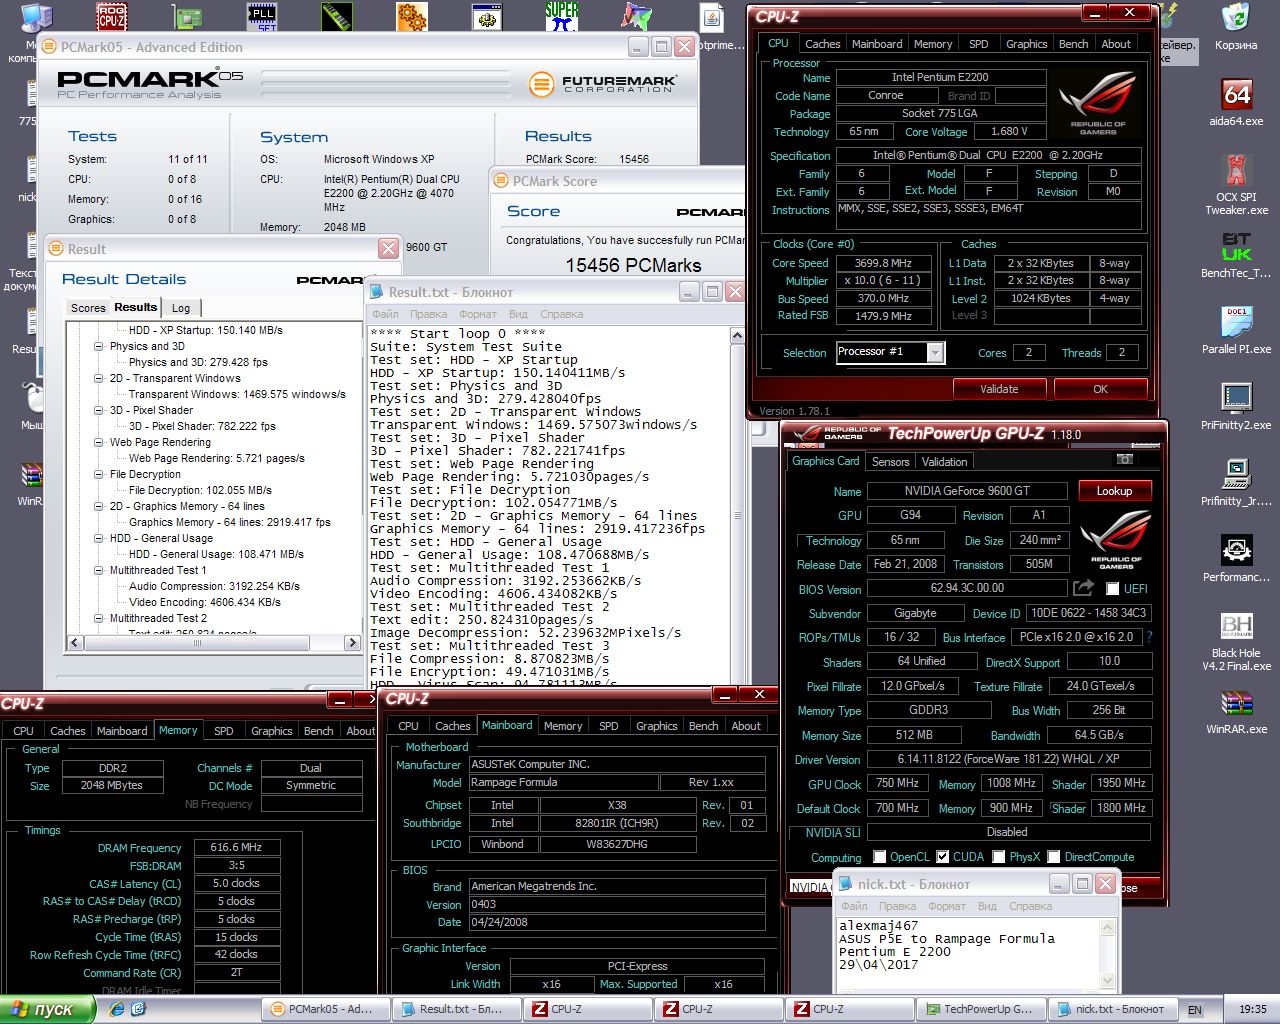
Task: Open the Recycle Bin (Корзина) desktop icon
Action: [x=1236, y=18]
